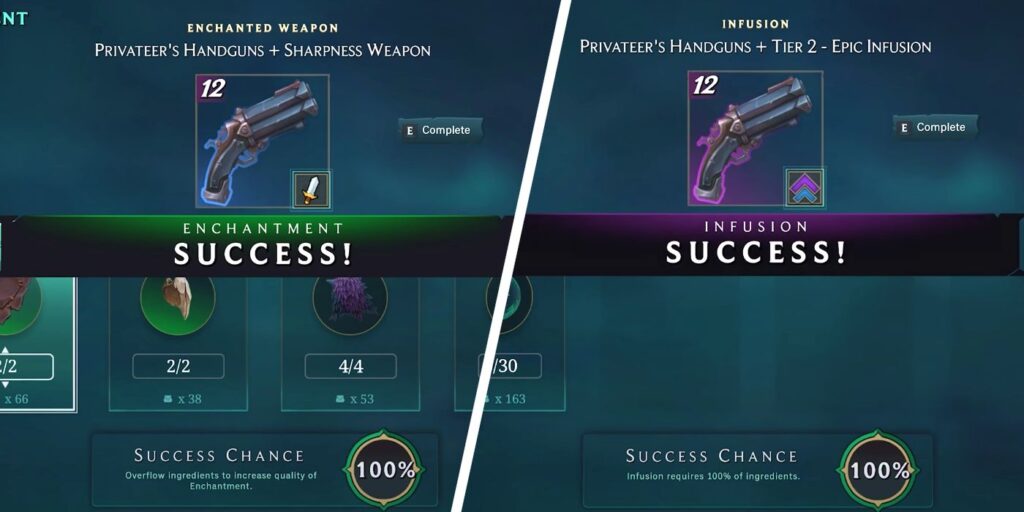Click the 2/2 ingredient quantity box
Image resolution: width=1024 pixels, height=512 pixels.
point(178,366)
